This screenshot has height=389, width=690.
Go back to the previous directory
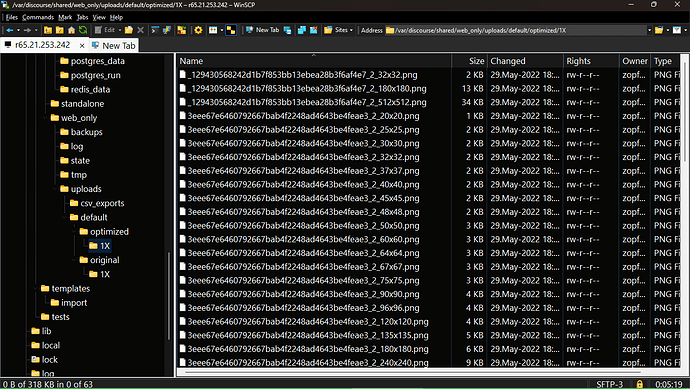pyautogui.click(x=10, y=30)
